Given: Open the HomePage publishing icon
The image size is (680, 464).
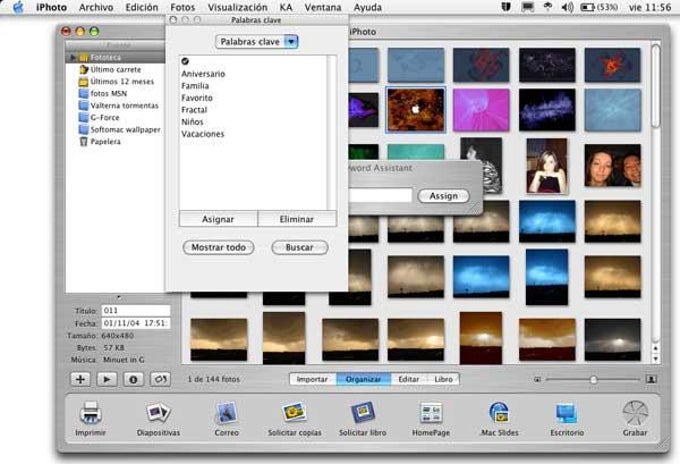Looking at the screenshot, I should click(431, 412).
